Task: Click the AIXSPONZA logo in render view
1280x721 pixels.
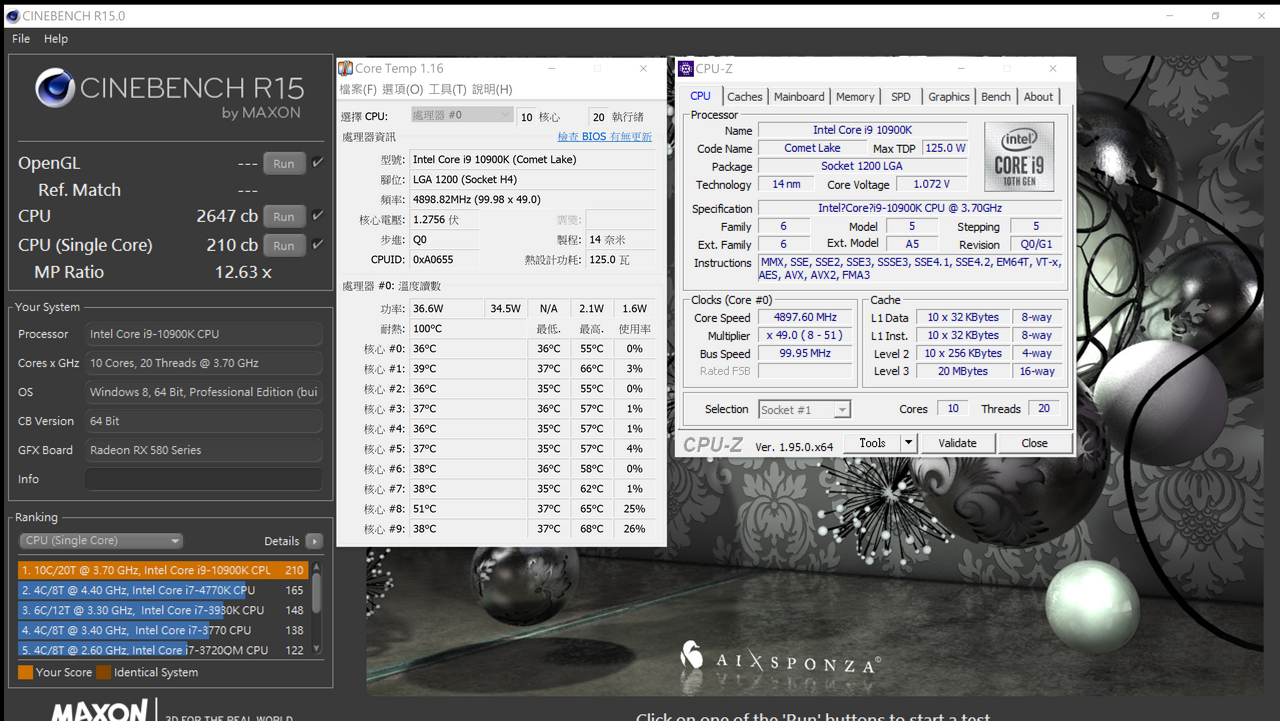Action: click(x=780, y=659)
